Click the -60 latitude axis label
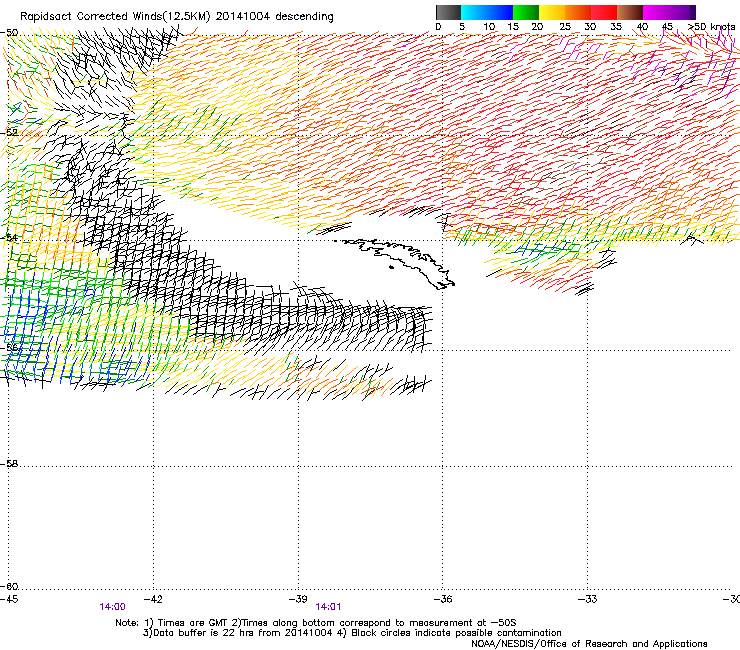740x650 pixels. click(x=10, y=586)
